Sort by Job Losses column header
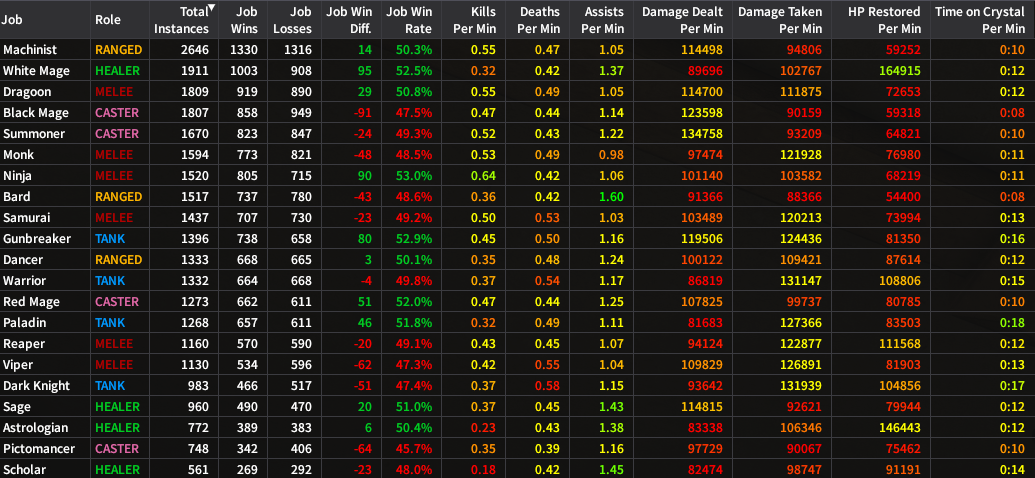Image resolution: width=1035 pixels, height=478 pixels. pyautogui.click(x=294, y=20)
